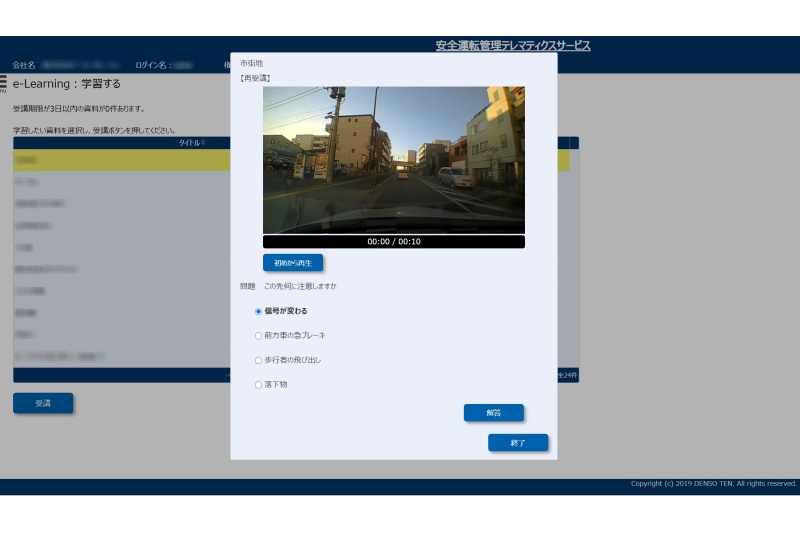Click the 市街地 title of the dialog
The image size is (800, 533).
point(251,63)
